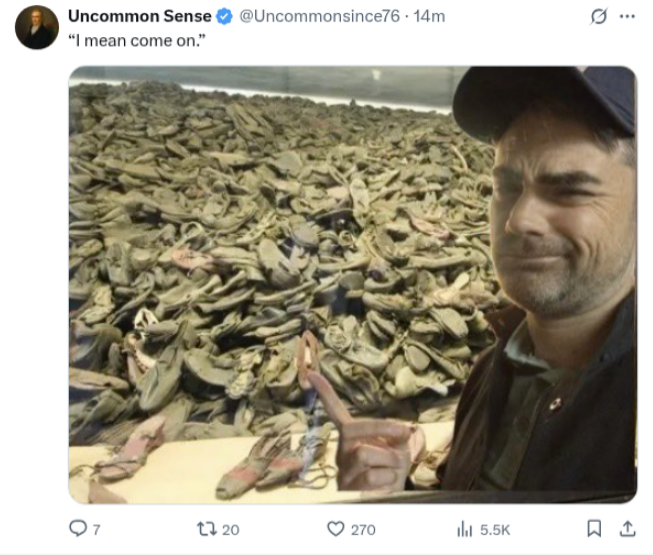653x555 pixels.
Task: Bookmark this post
Action: [594, 529]
